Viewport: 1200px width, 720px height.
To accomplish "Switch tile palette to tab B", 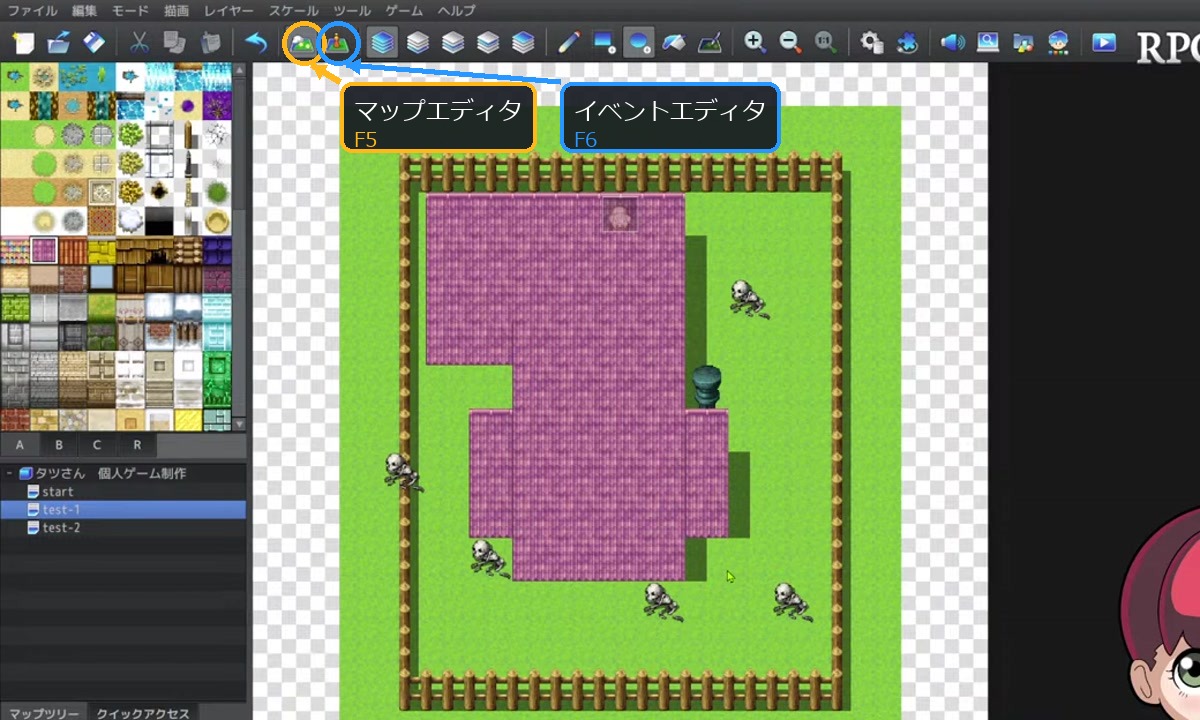I will pos(59,445).
